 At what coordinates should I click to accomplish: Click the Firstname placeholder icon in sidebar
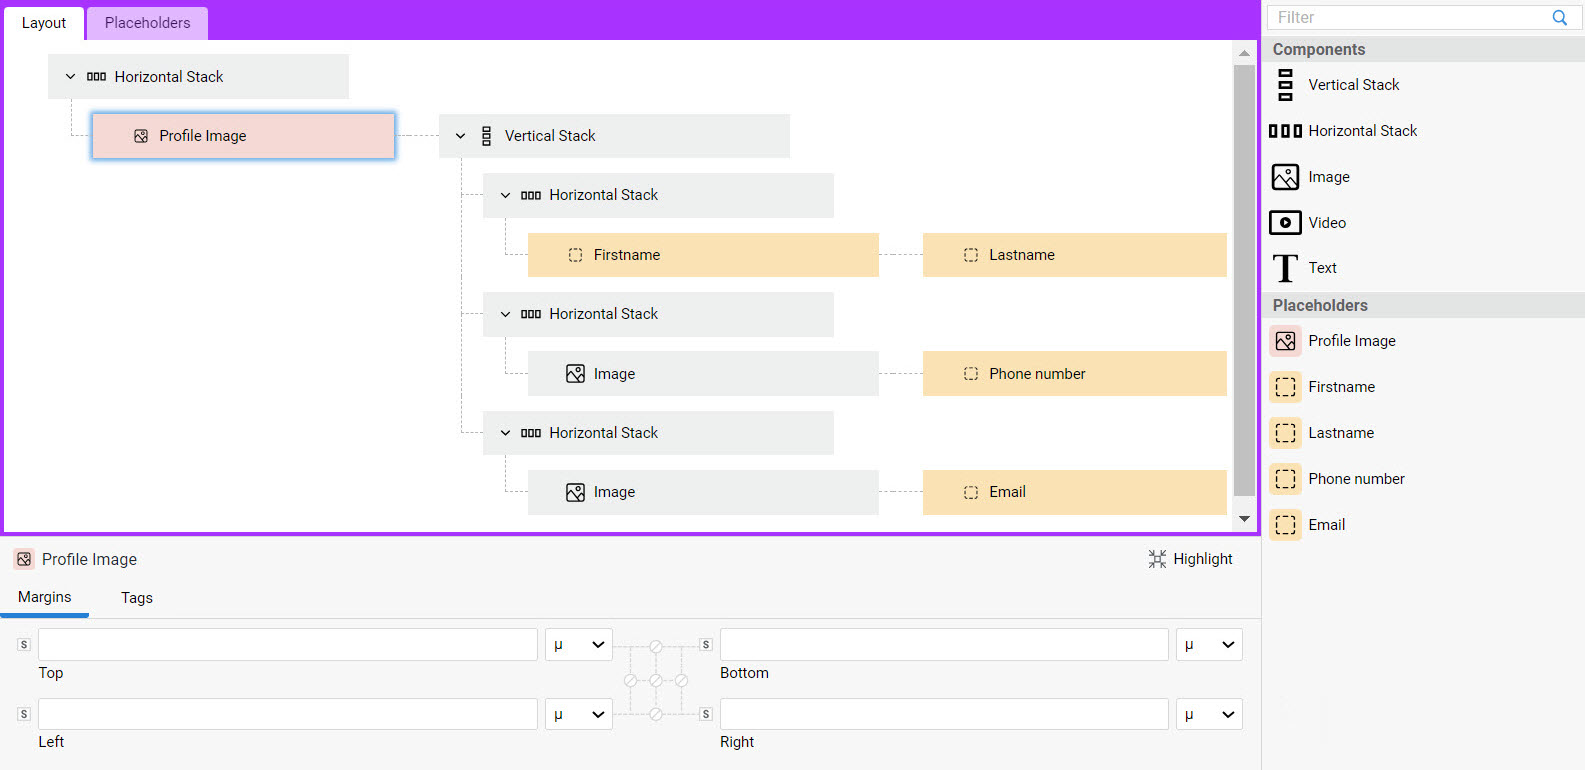pos(1286,387)
